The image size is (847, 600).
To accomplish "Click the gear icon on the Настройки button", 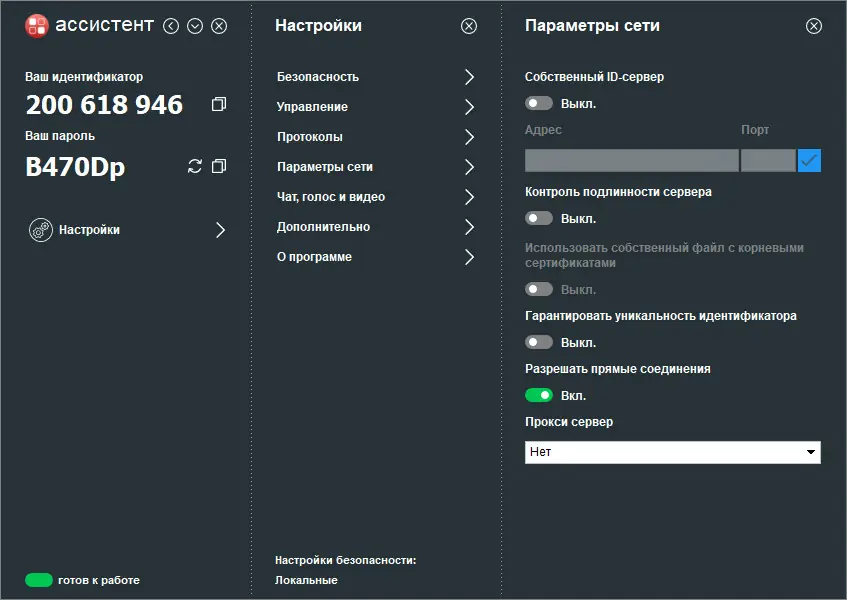I will coord(40,229).
